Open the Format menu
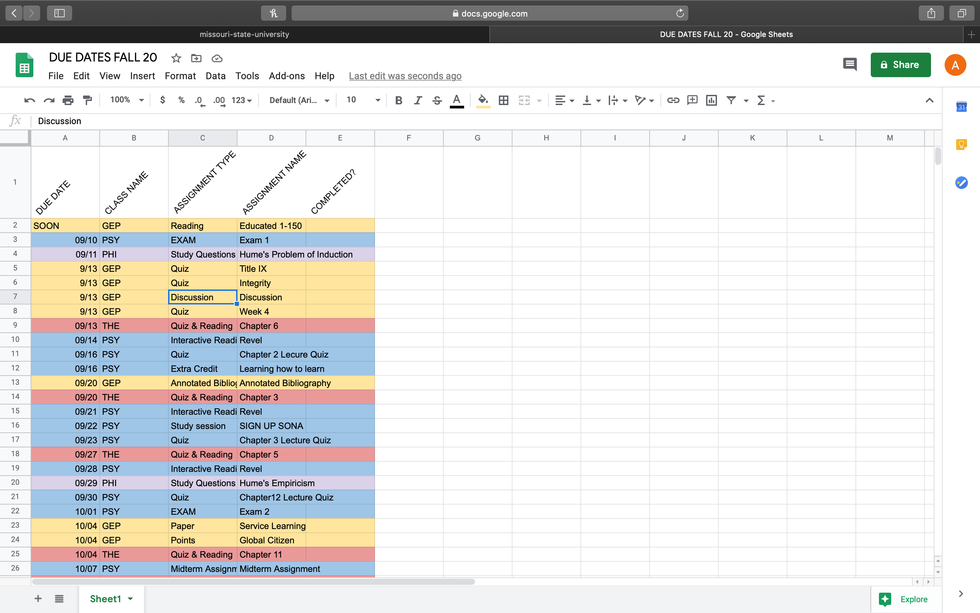This screenshot has height=613, width=980. pos(180,76)
